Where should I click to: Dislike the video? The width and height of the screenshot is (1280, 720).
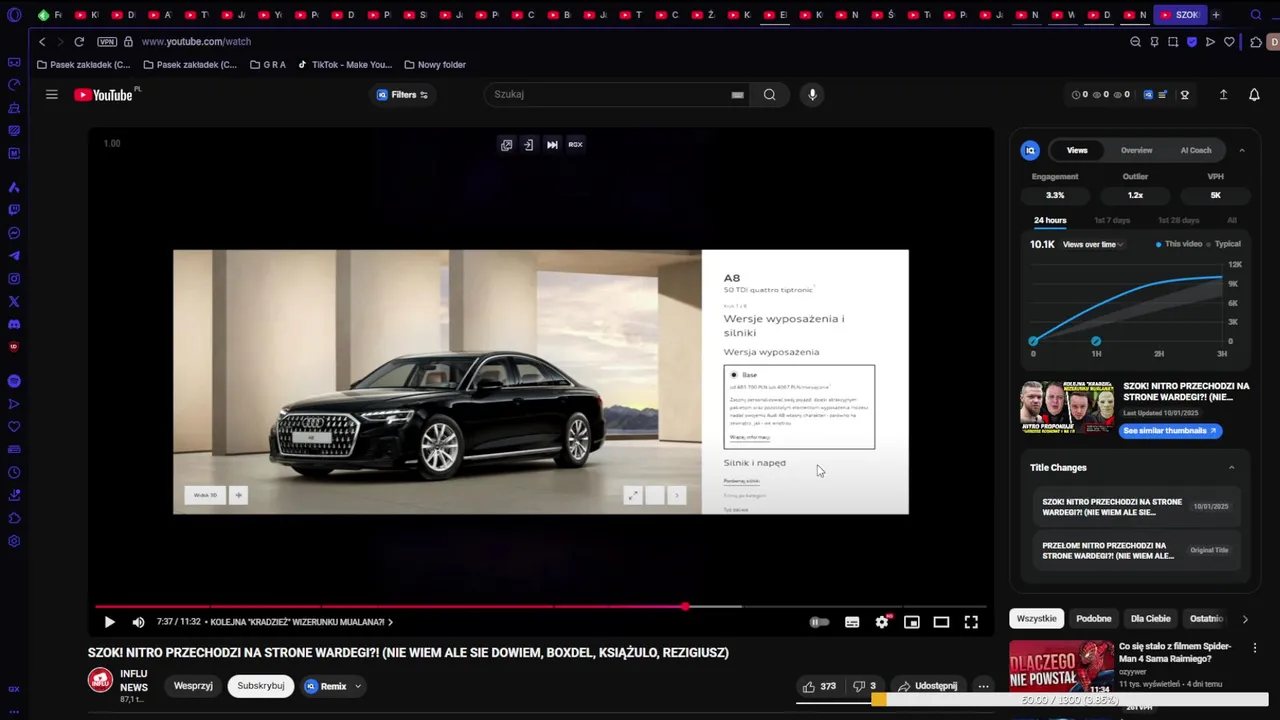(864, 686)
